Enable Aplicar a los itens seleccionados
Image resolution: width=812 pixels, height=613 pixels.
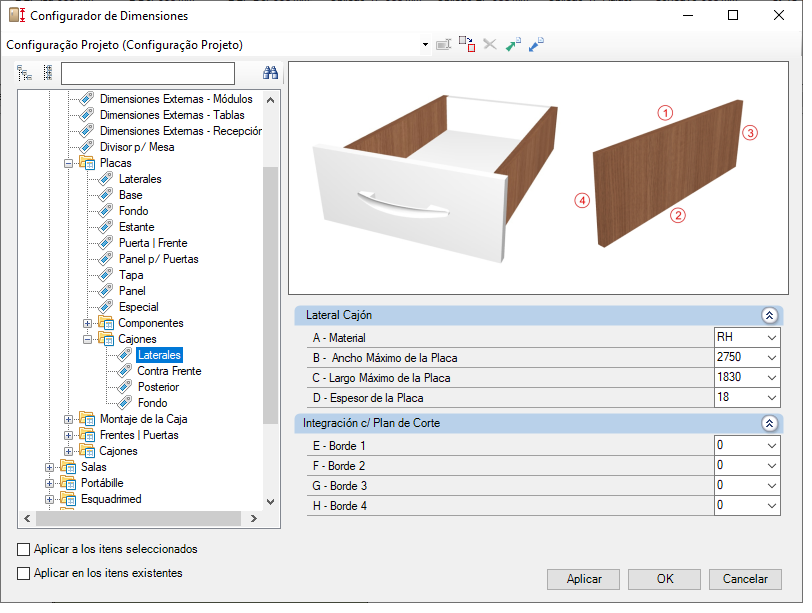[x=23, y=549]
